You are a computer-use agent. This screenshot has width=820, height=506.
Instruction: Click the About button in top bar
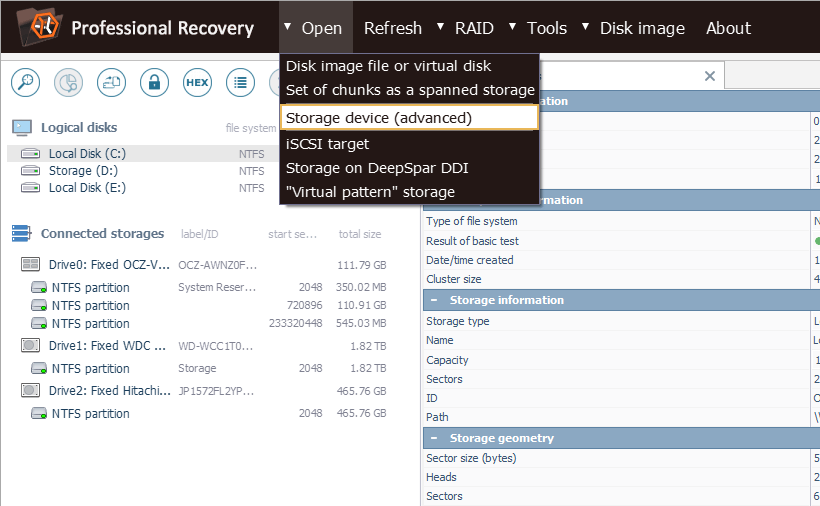click(x=728, y=28)
